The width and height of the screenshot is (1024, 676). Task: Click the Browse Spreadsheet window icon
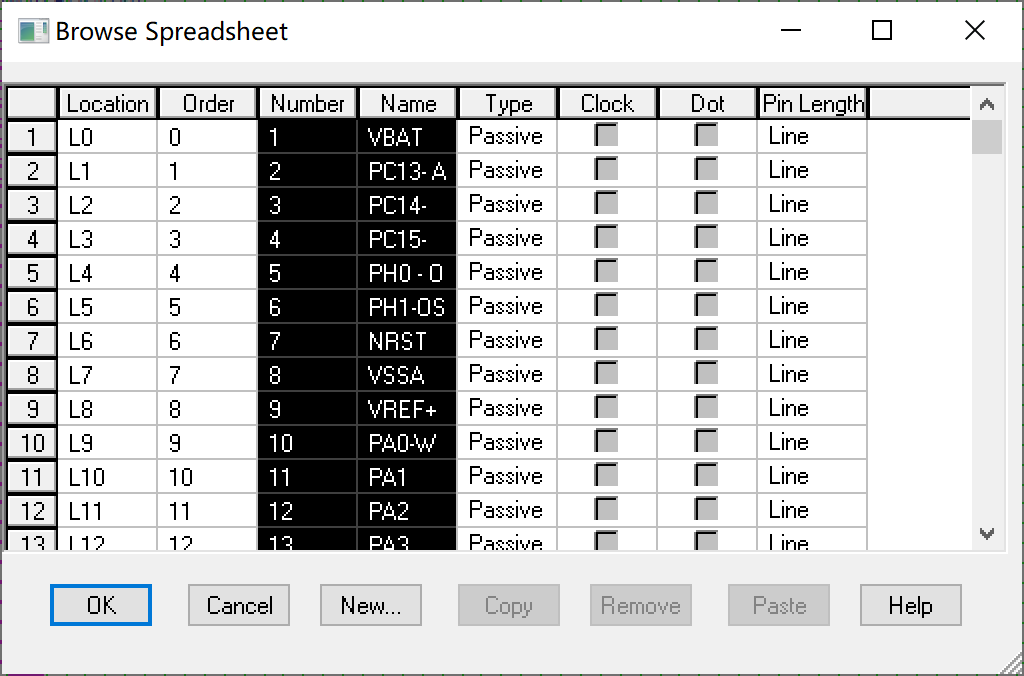tap(33, 31)
